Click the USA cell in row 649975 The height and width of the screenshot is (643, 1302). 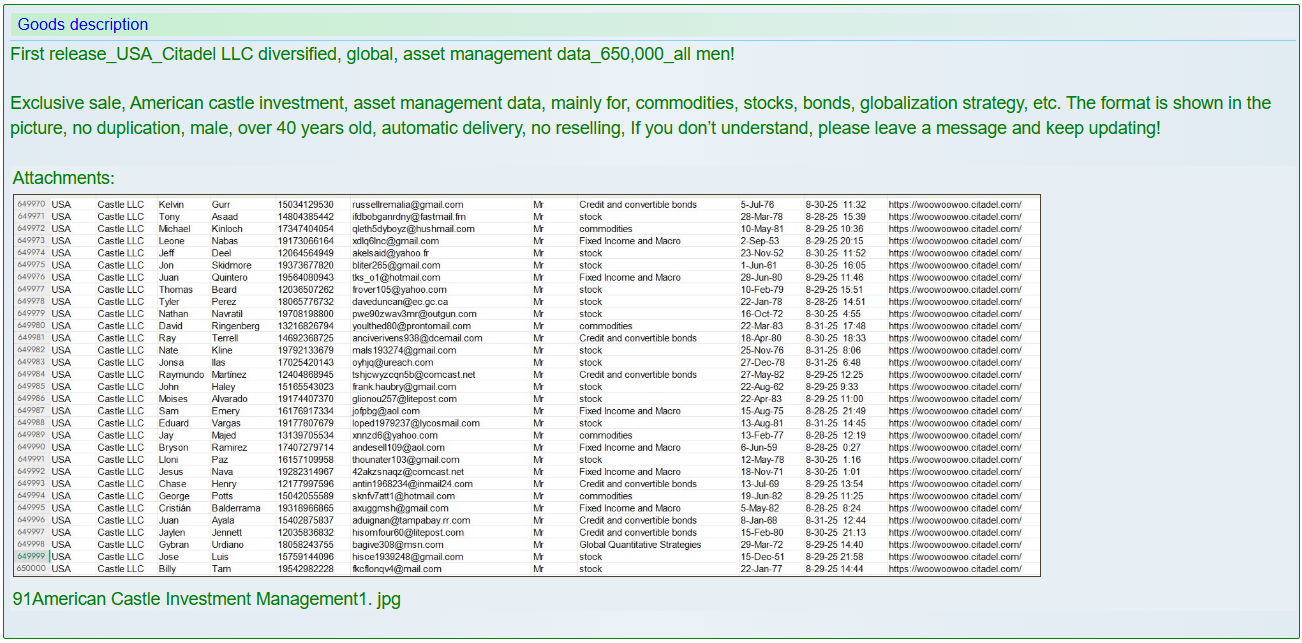62,266
